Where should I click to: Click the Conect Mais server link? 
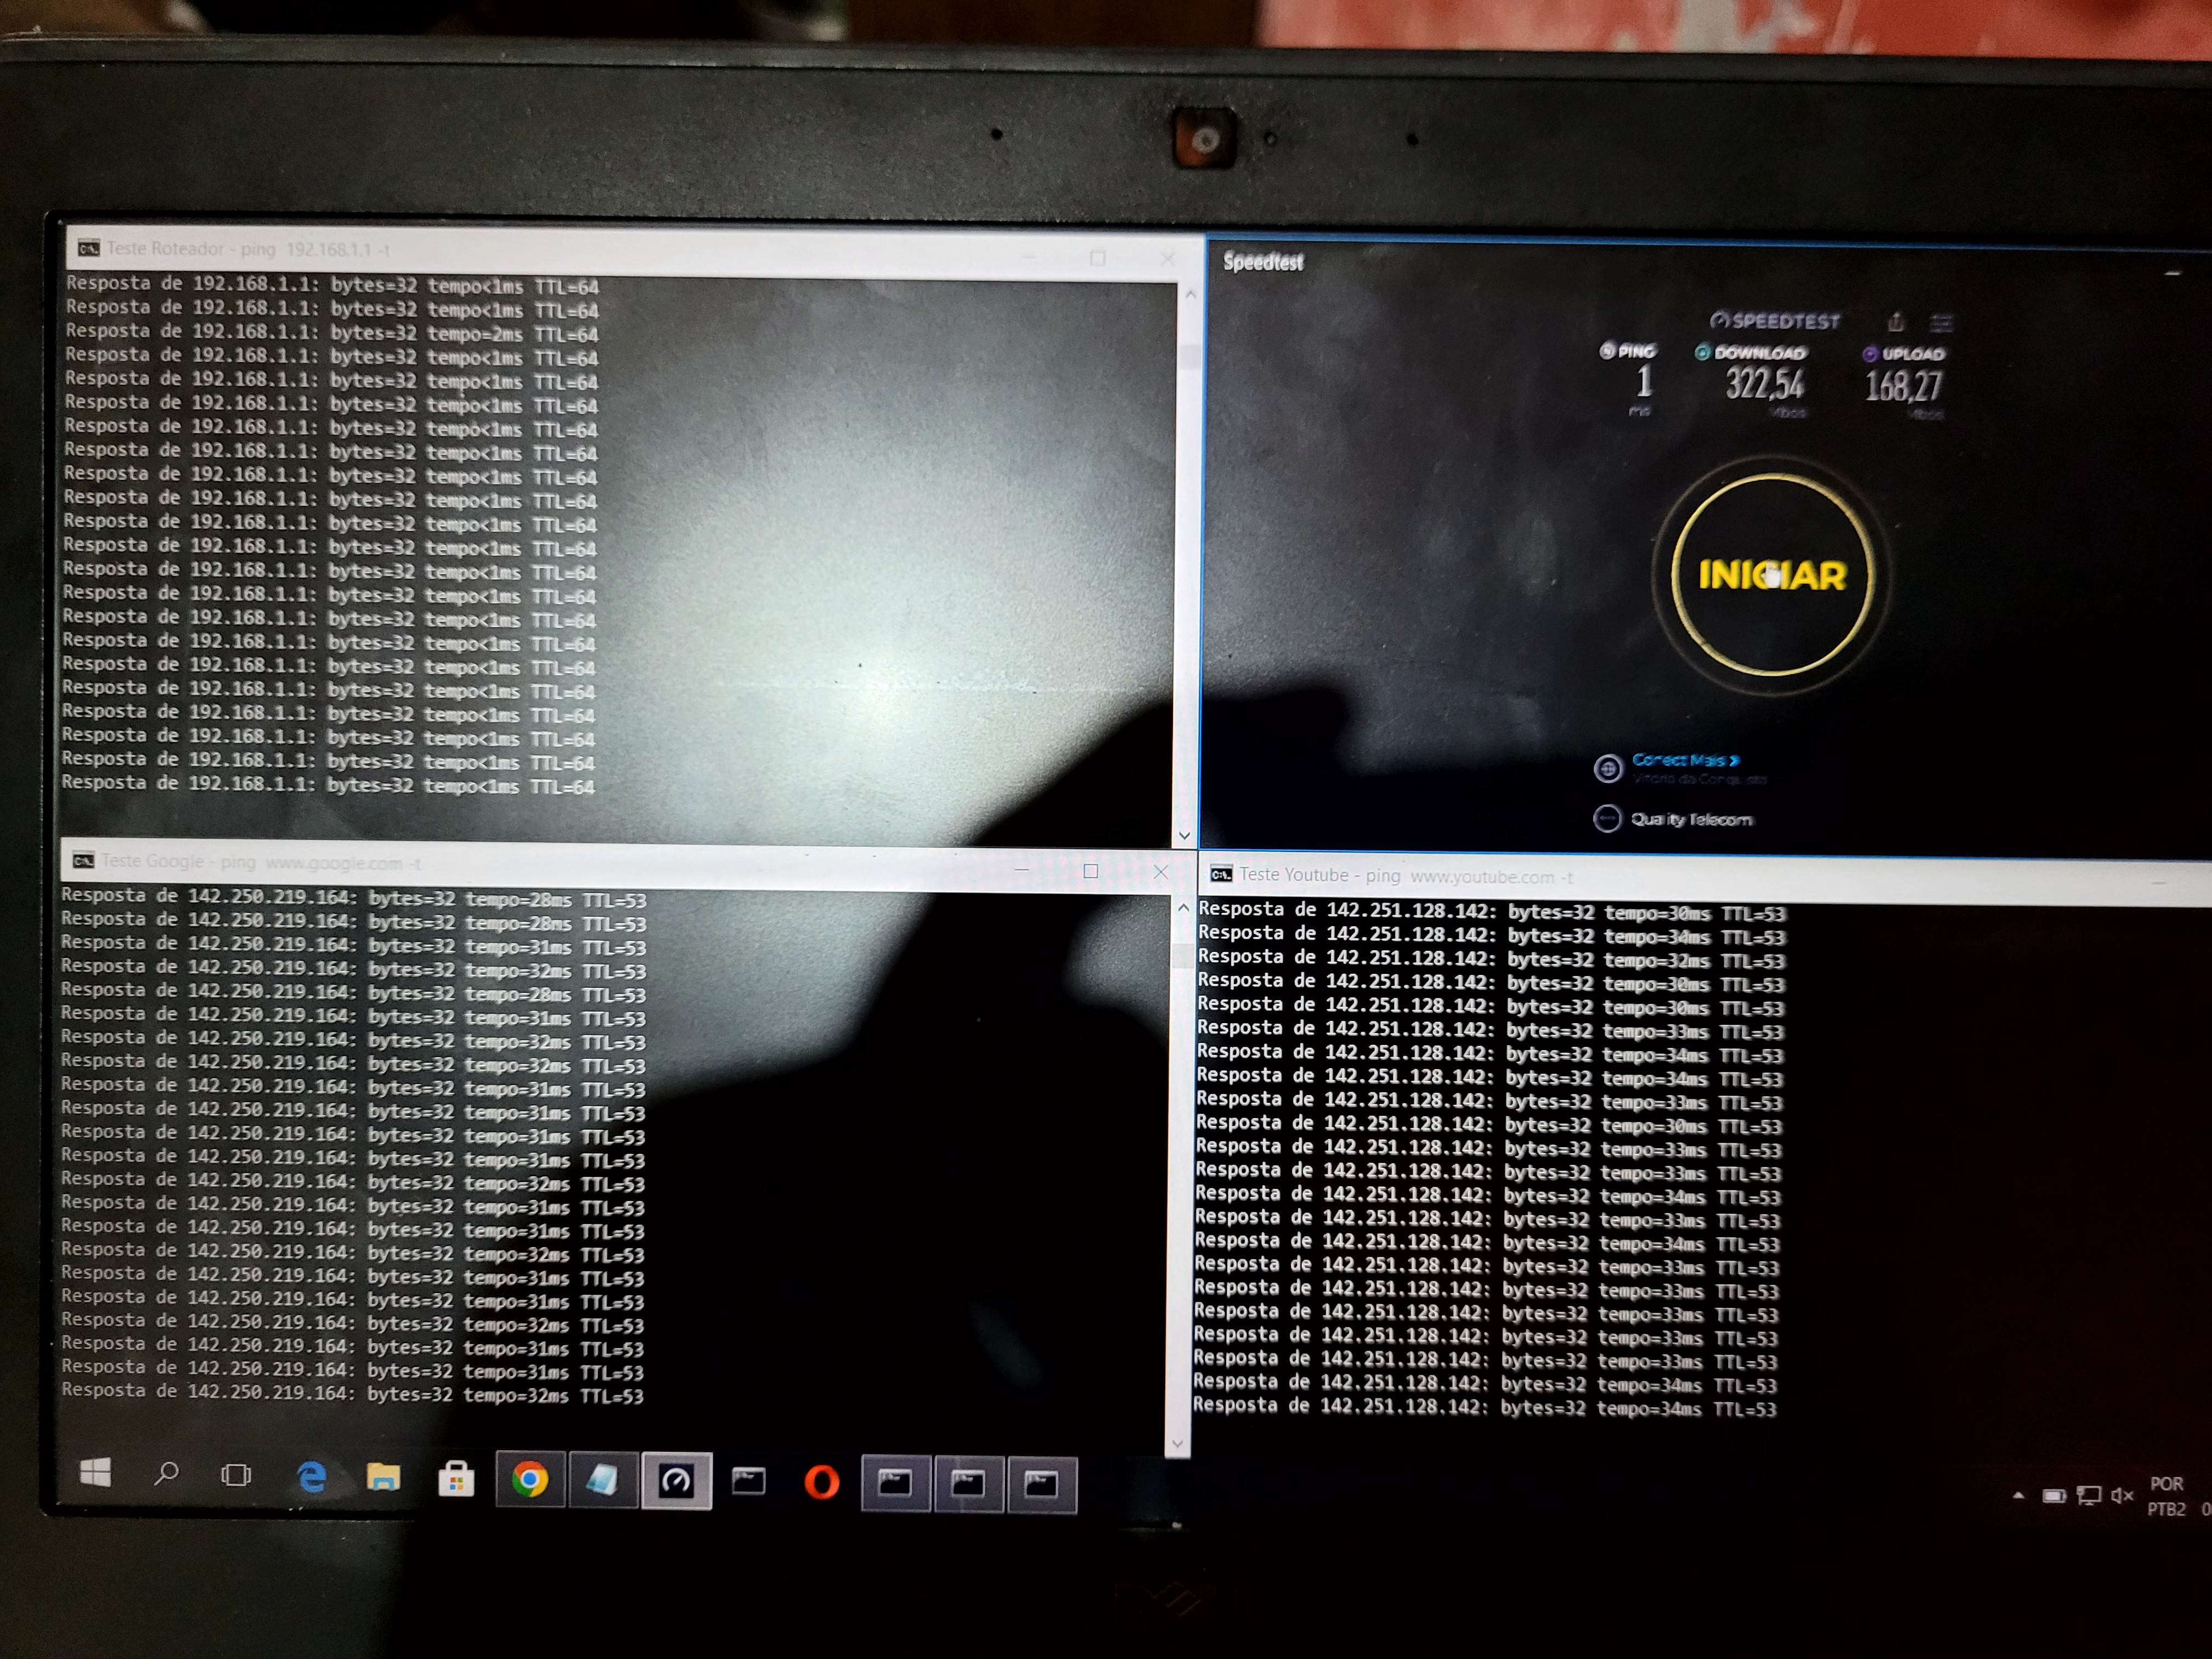pos(1685,760)
